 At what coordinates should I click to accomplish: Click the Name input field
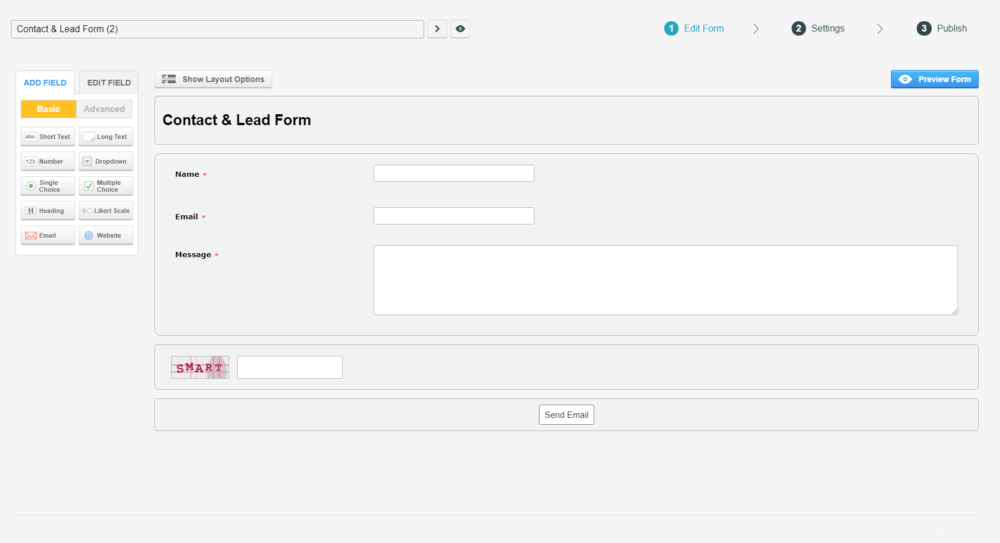454,174
